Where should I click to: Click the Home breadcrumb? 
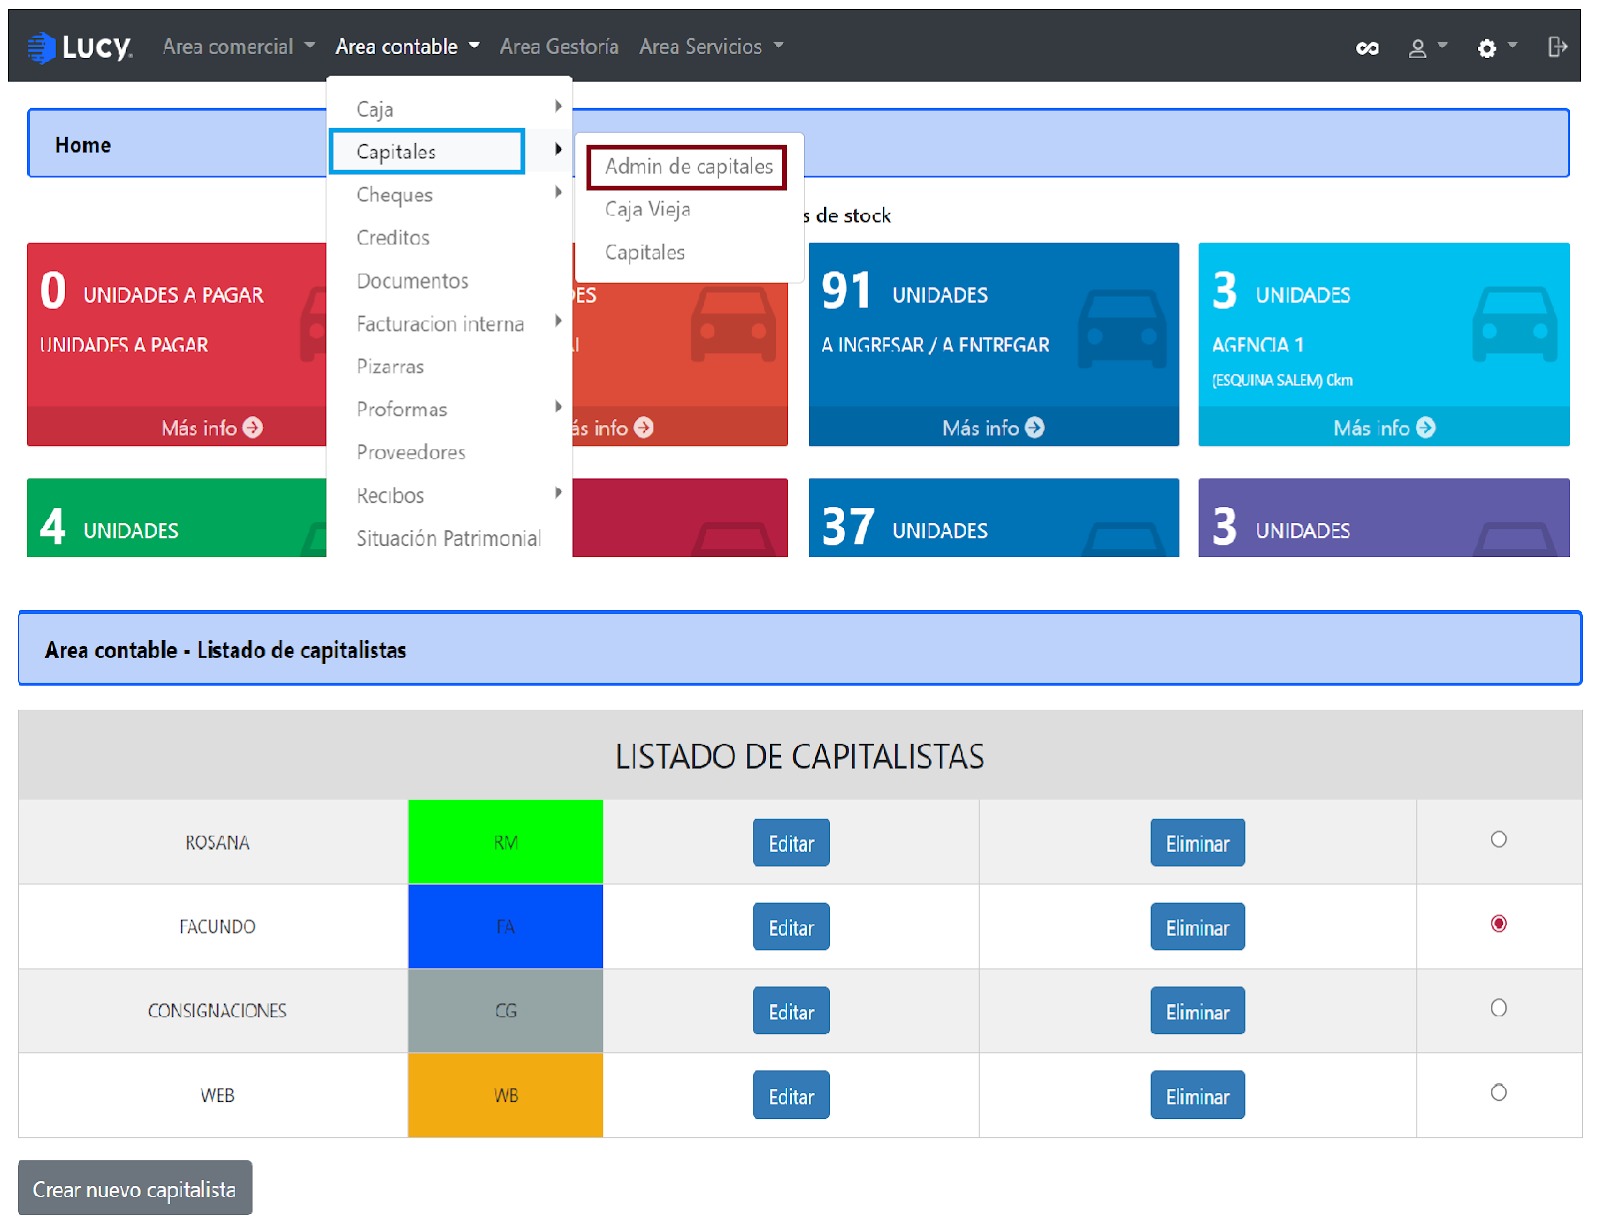[83, 145]
